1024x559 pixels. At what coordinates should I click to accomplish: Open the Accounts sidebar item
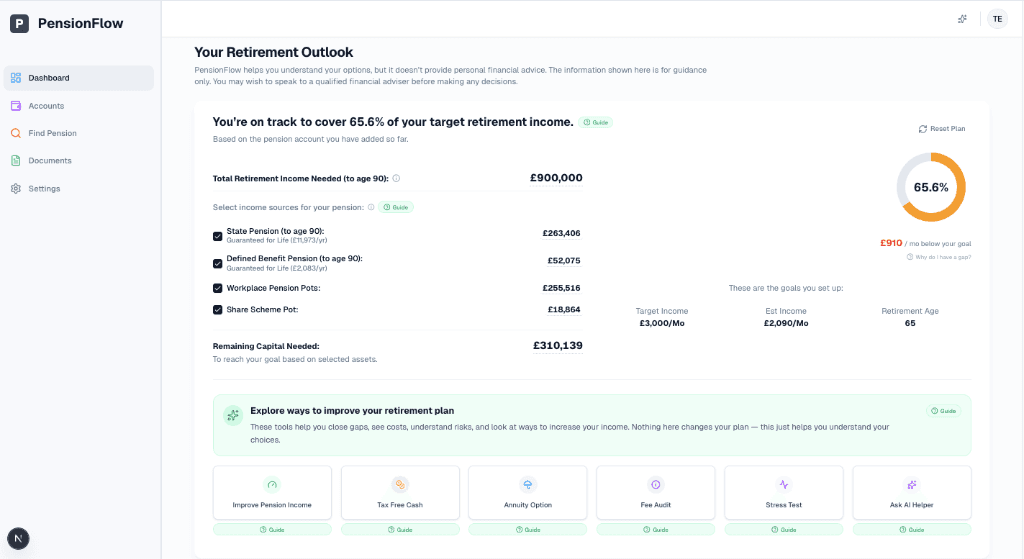coord(79,106)
